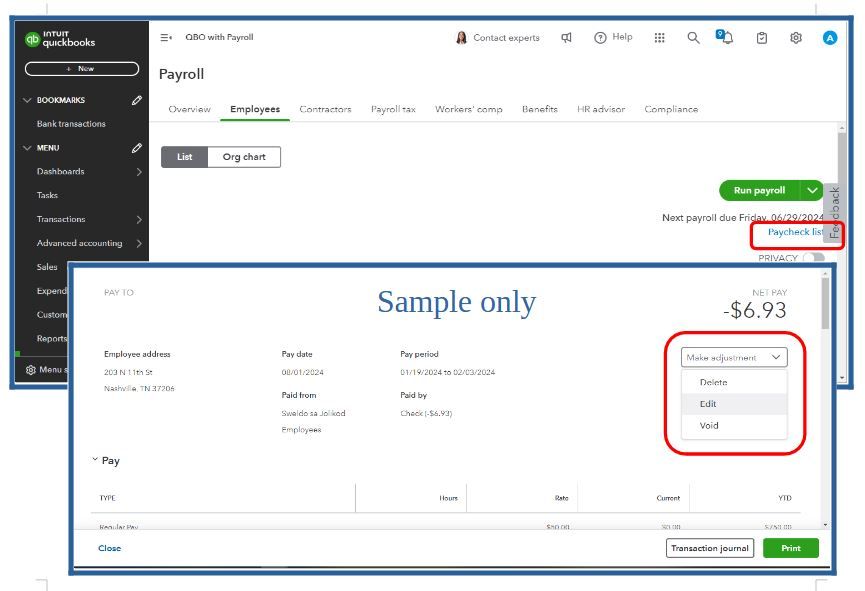Click the green Print button
865x591 pixels.
[791, 548]
